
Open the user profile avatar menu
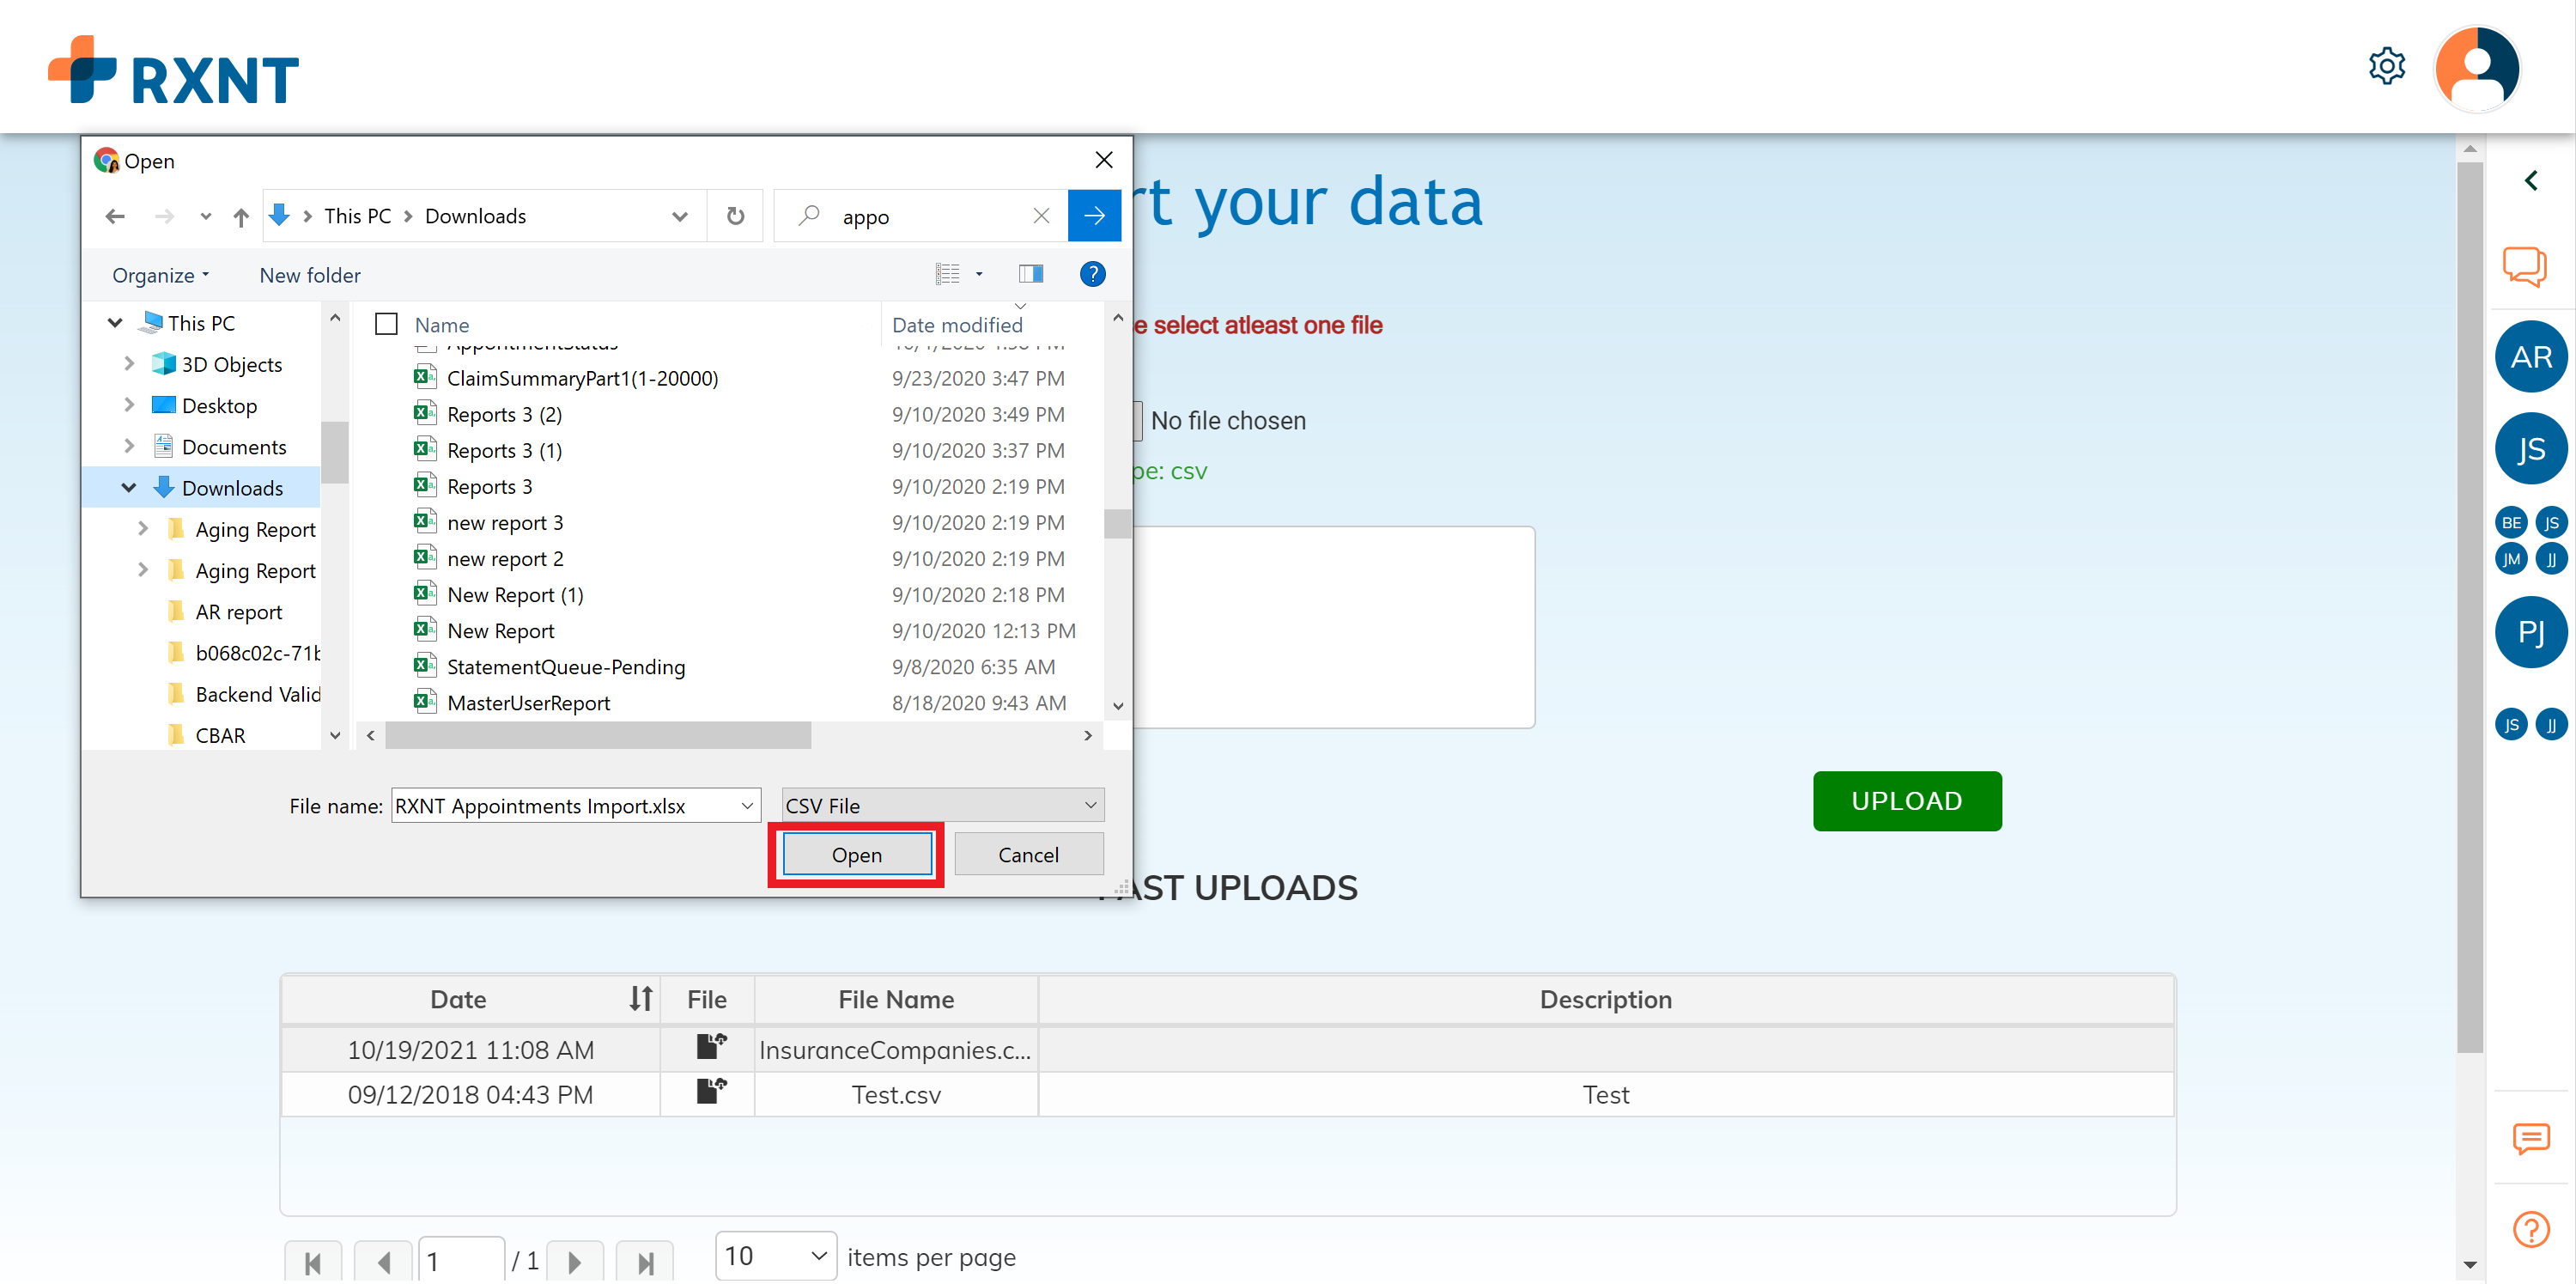click(2476, 68)
